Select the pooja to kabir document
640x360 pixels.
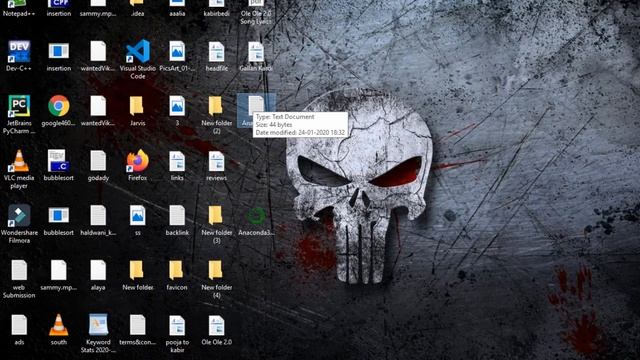pyautogui.click(x=177, y=333)
